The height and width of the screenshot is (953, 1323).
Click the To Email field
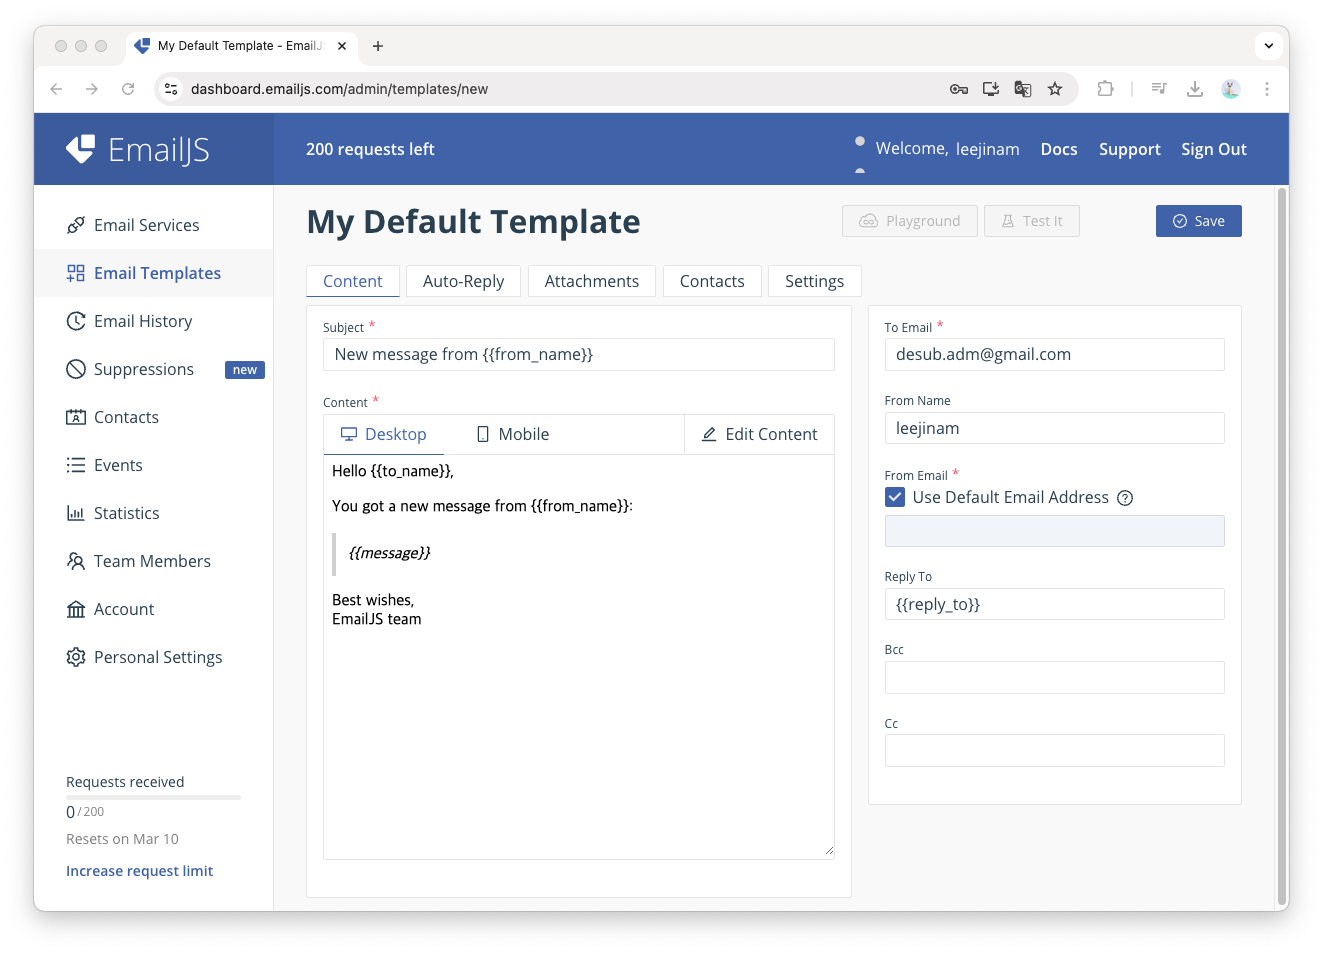[x=1055, y=354]
